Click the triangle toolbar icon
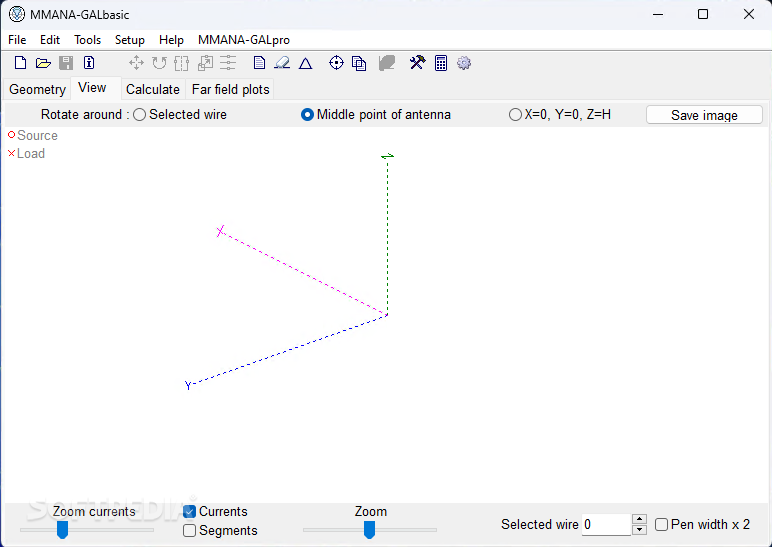This screenshot has width=772, height=547. click(x=305, y=64)
